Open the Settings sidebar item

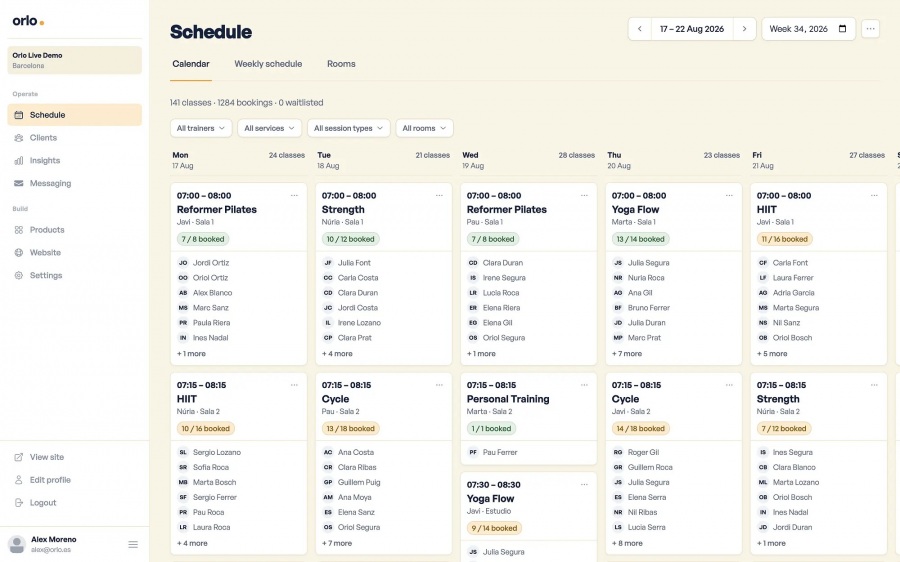(x=75, y=276)
